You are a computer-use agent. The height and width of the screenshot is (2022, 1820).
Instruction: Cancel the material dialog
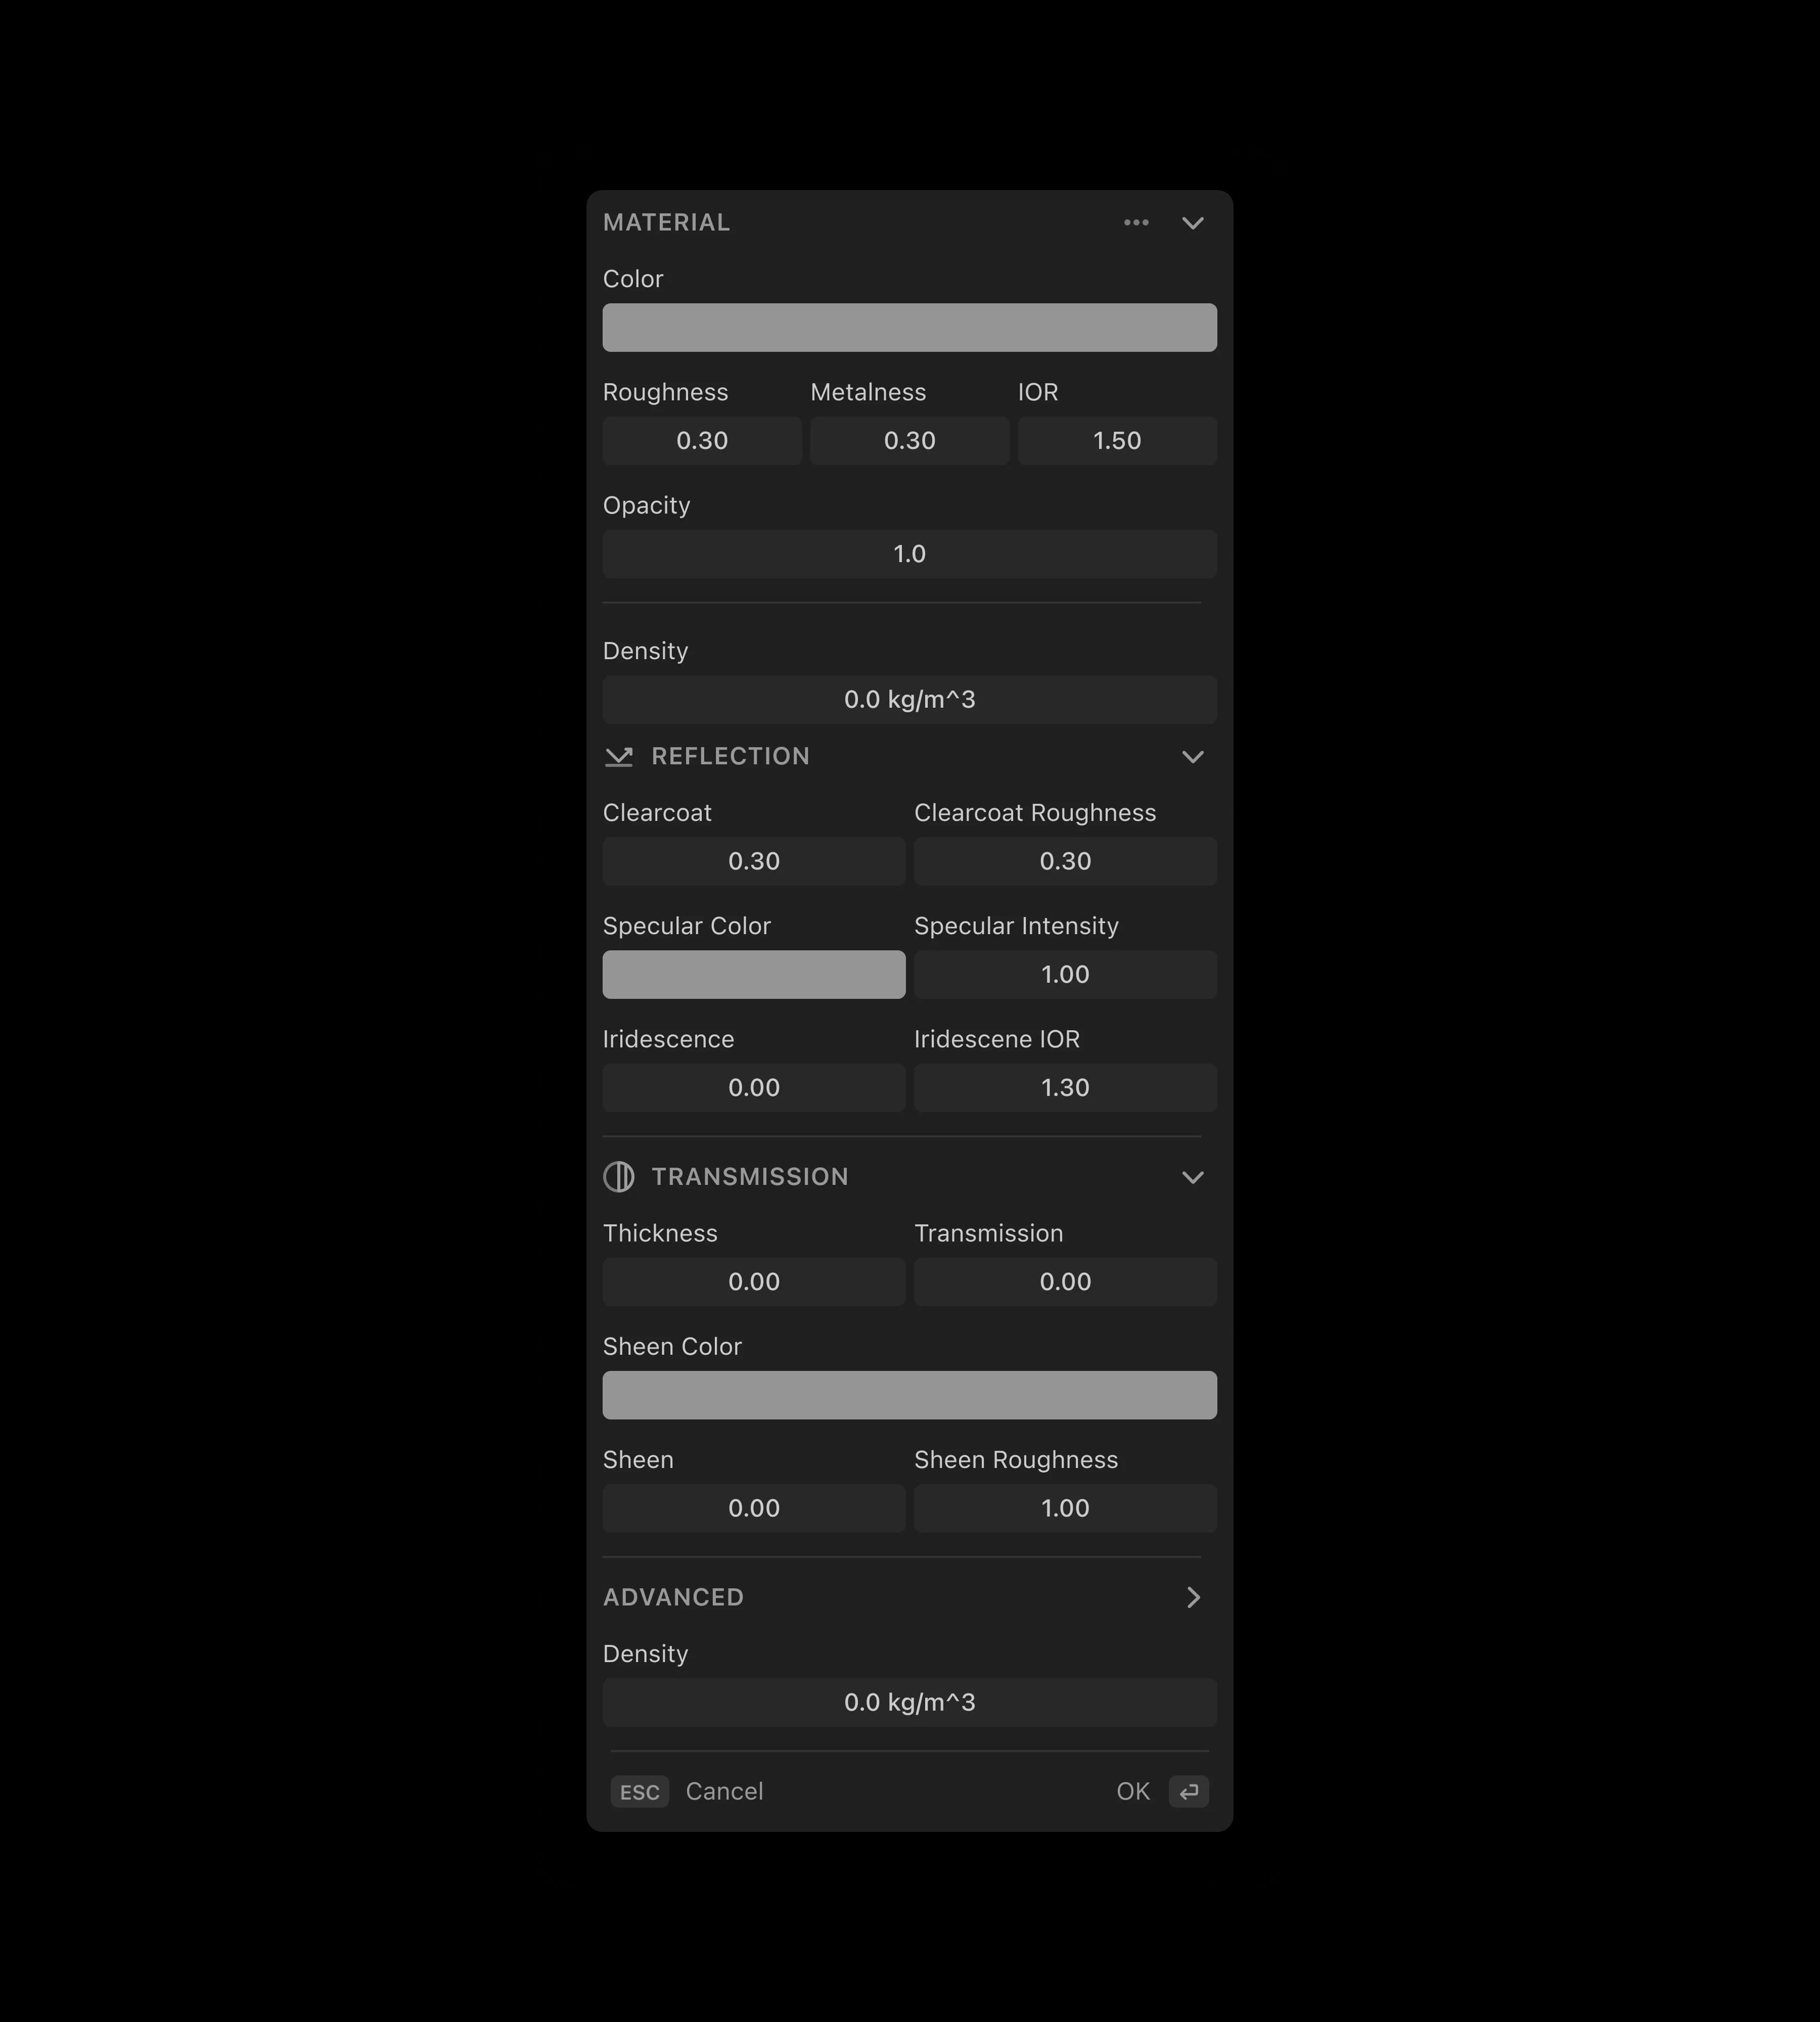(x=724, y=1792)
